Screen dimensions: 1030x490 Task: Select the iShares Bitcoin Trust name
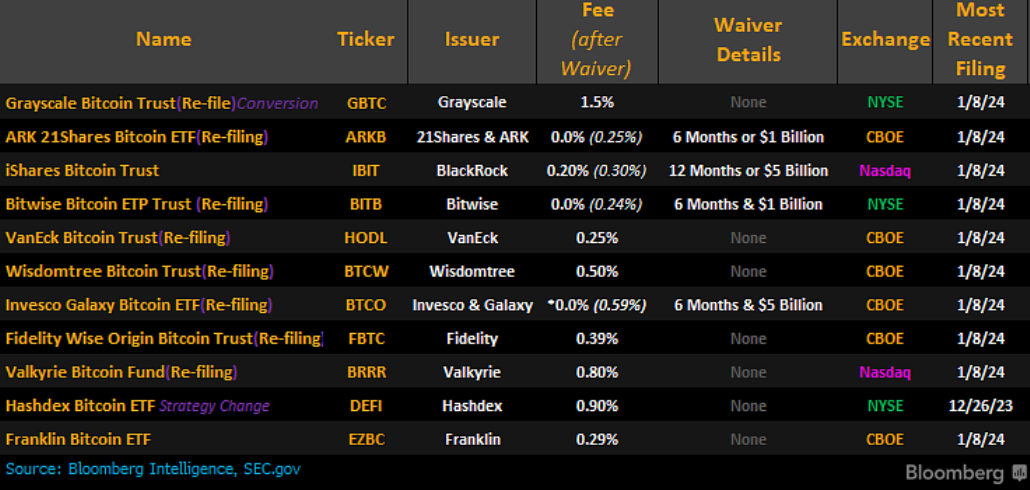pos(82,170)
